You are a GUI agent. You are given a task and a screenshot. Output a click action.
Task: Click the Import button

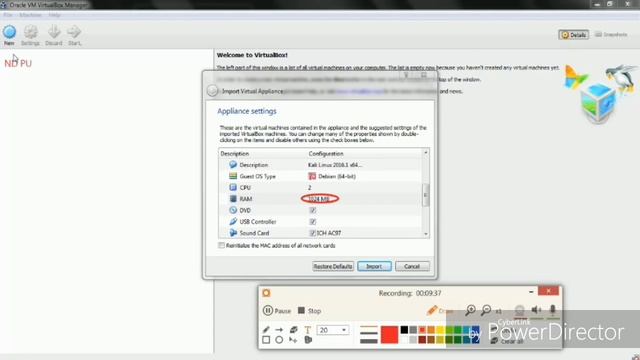pyautogui.click(x=374, y=266)
